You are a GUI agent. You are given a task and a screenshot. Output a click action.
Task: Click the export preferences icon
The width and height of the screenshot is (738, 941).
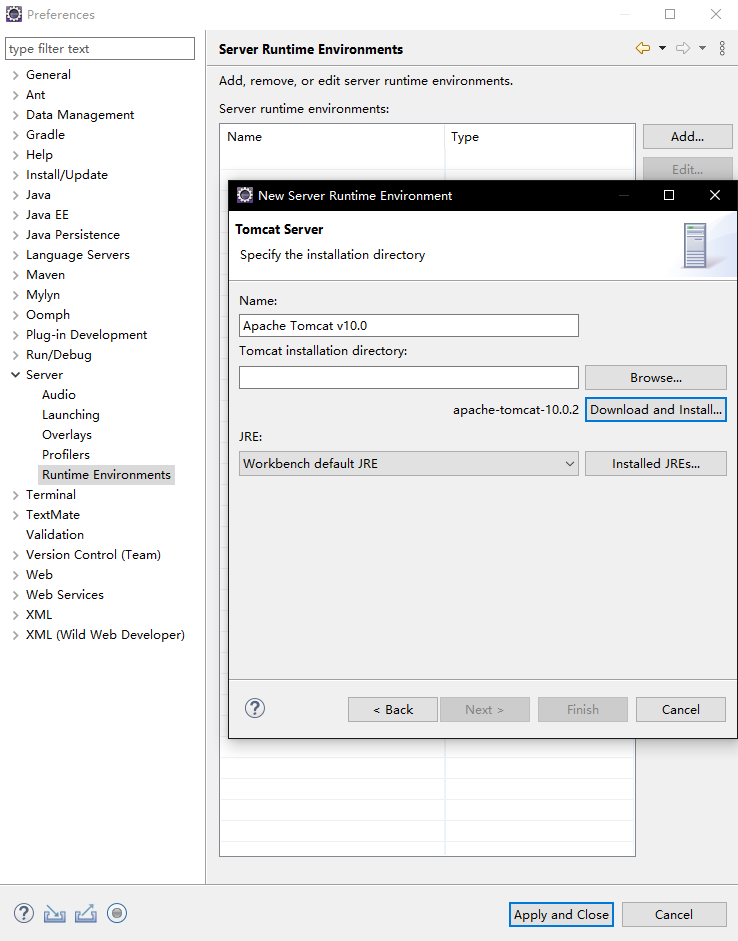pyautogui.click(x=86, y=913)
